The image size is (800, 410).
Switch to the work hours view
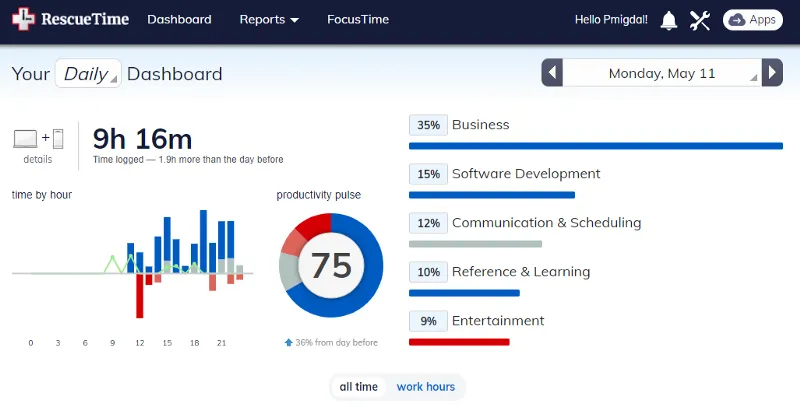coord(425,387)
